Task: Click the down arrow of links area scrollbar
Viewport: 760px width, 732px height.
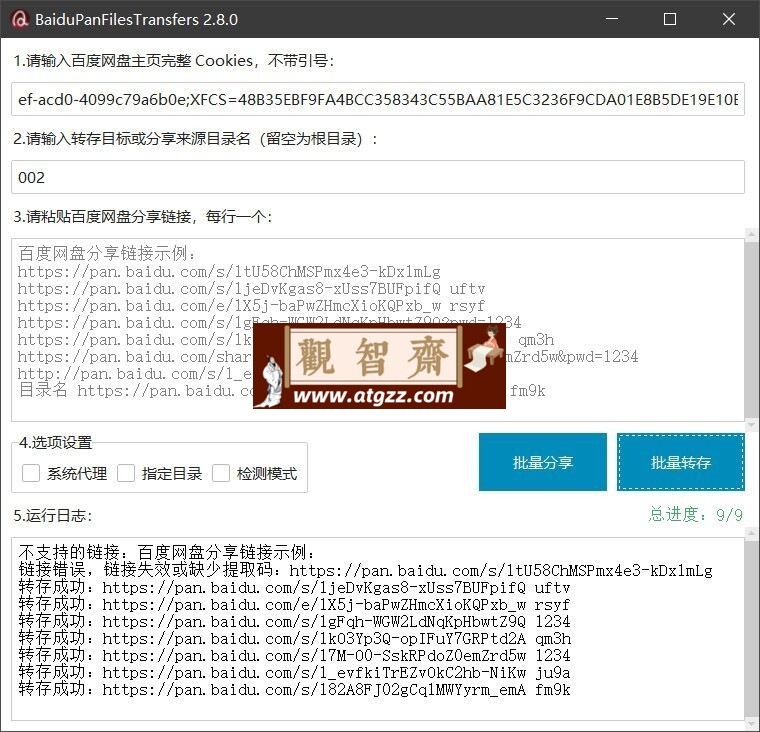Action: click(752, 425)
